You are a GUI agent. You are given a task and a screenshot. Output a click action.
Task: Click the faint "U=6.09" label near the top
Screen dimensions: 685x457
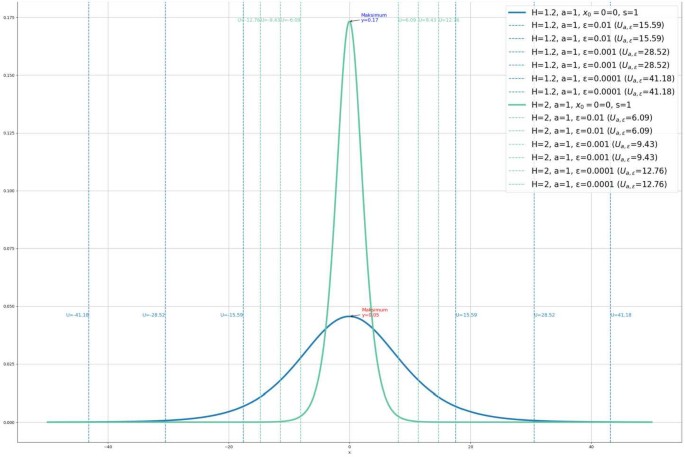coord(407,20)
